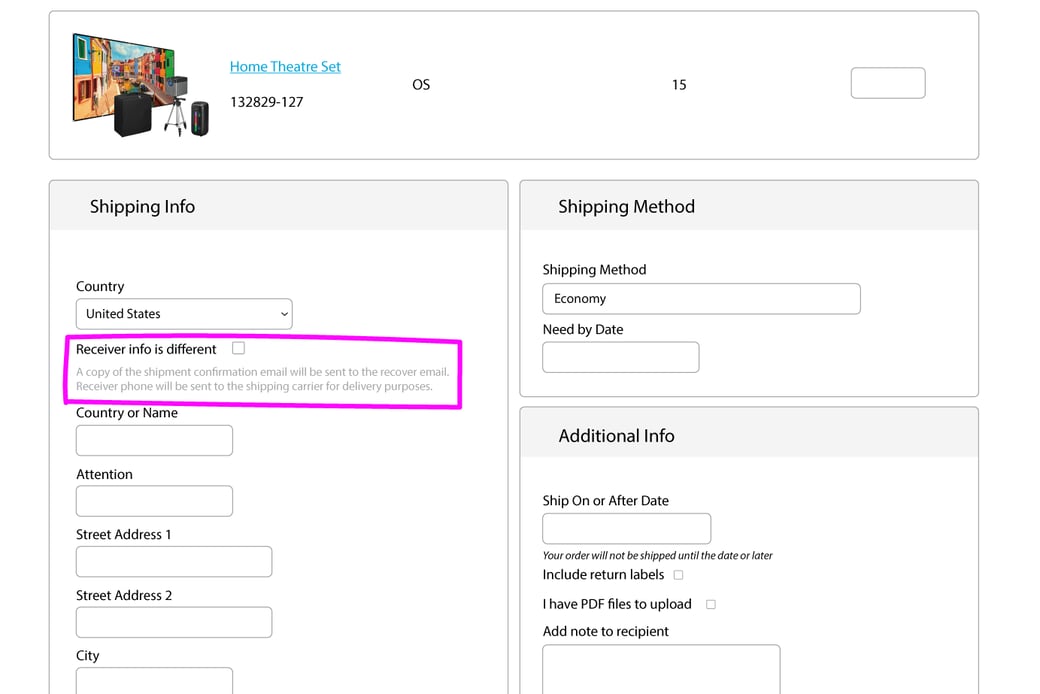Click the City input field

(x=155, y=681)
